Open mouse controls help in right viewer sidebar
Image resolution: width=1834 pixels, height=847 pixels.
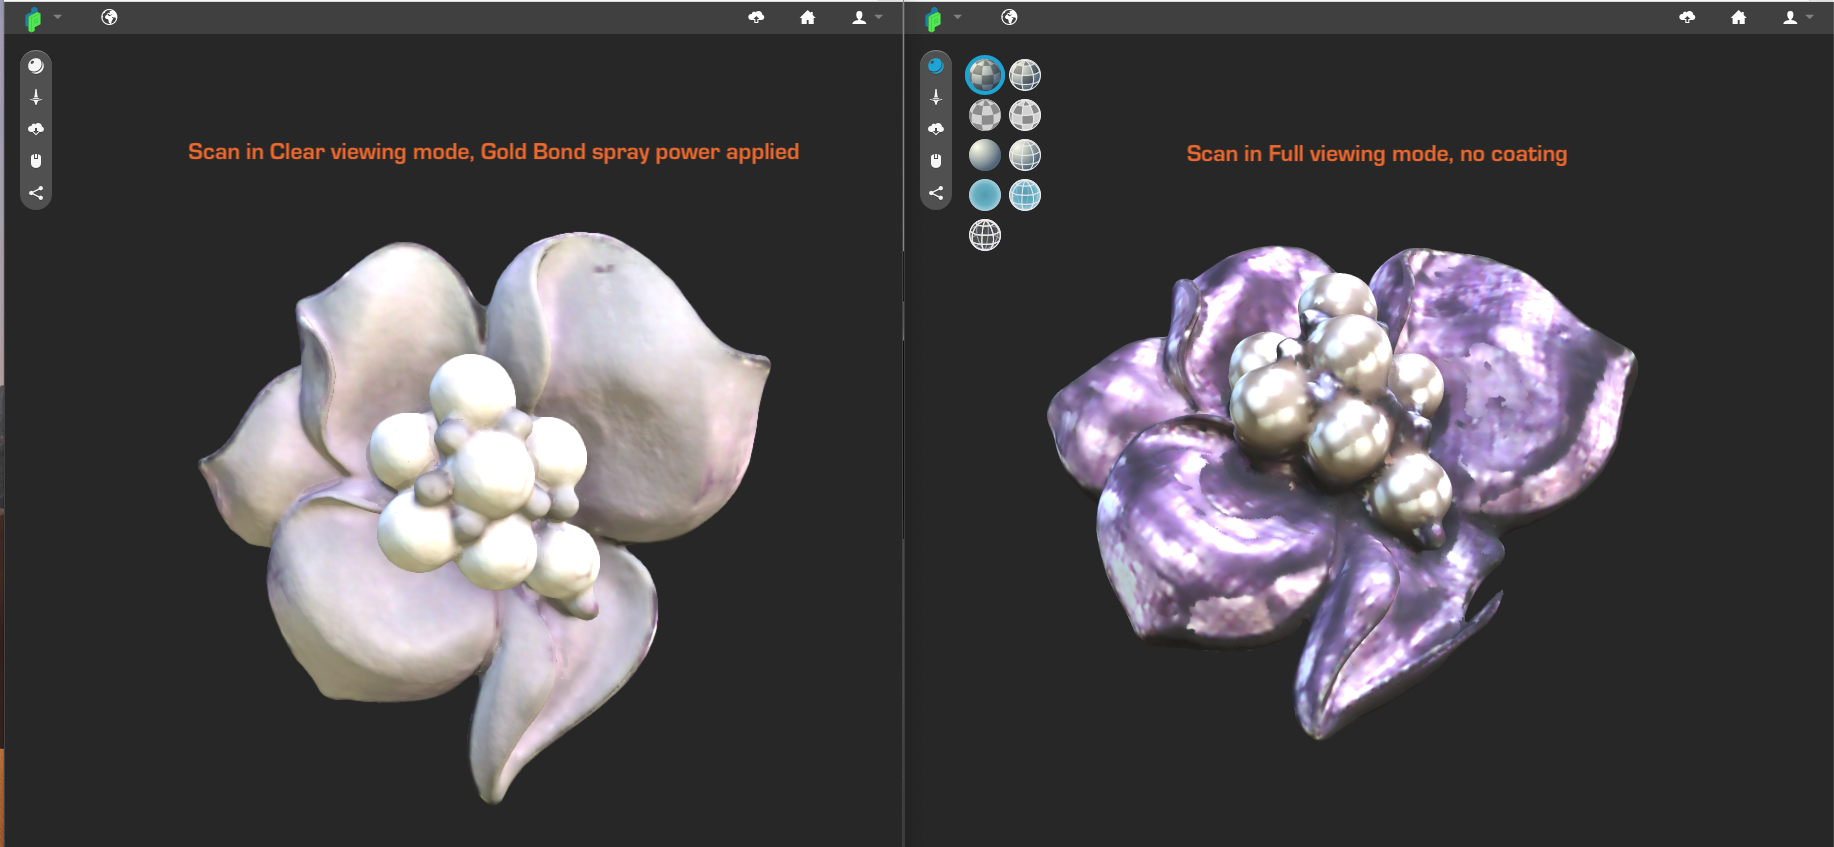pyautogui.click(x=936, y=161)
